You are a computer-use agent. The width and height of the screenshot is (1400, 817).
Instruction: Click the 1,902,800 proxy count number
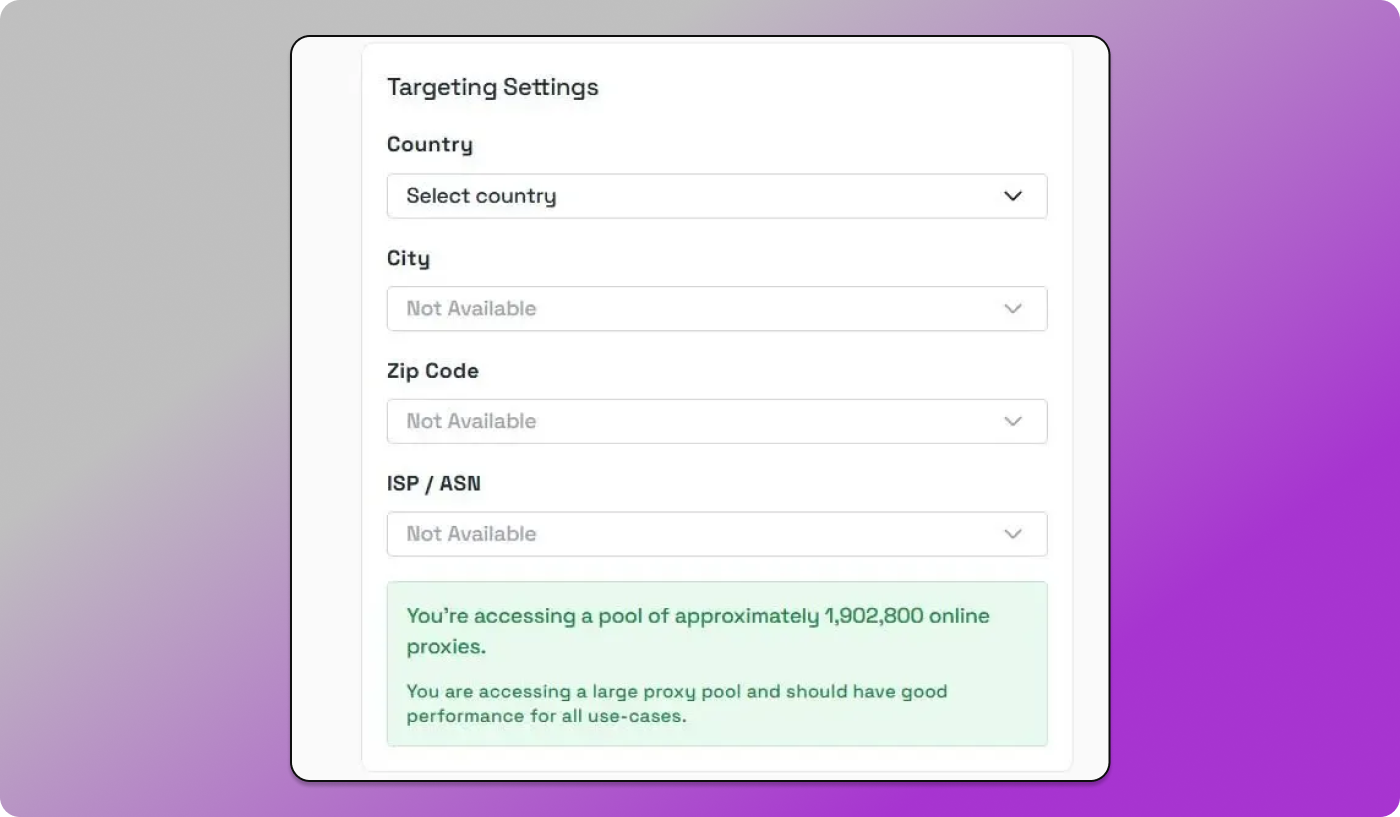click(873, 616)
